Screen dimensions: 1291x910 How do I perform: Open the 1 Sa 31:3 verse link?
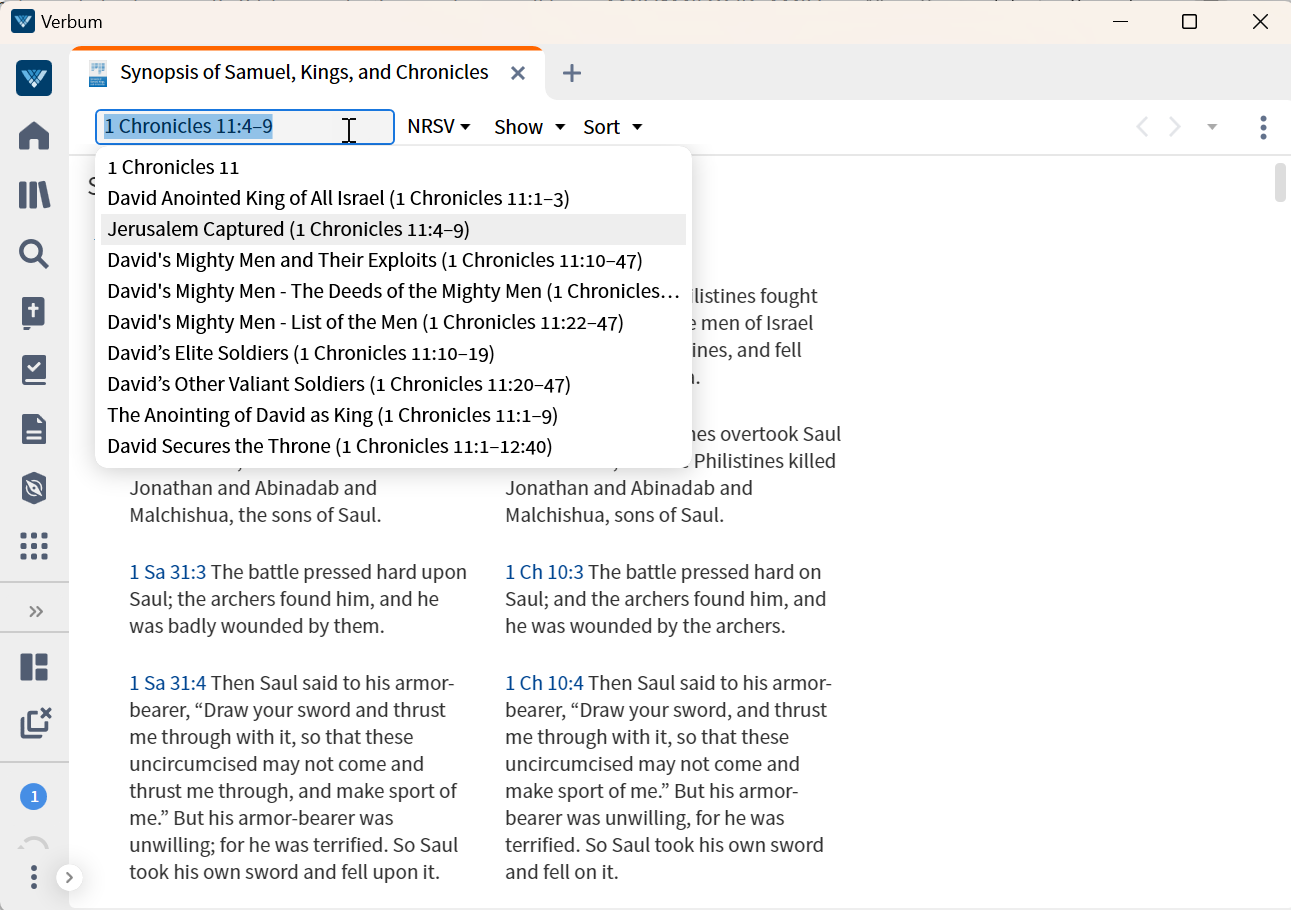(x=168, y=572)
